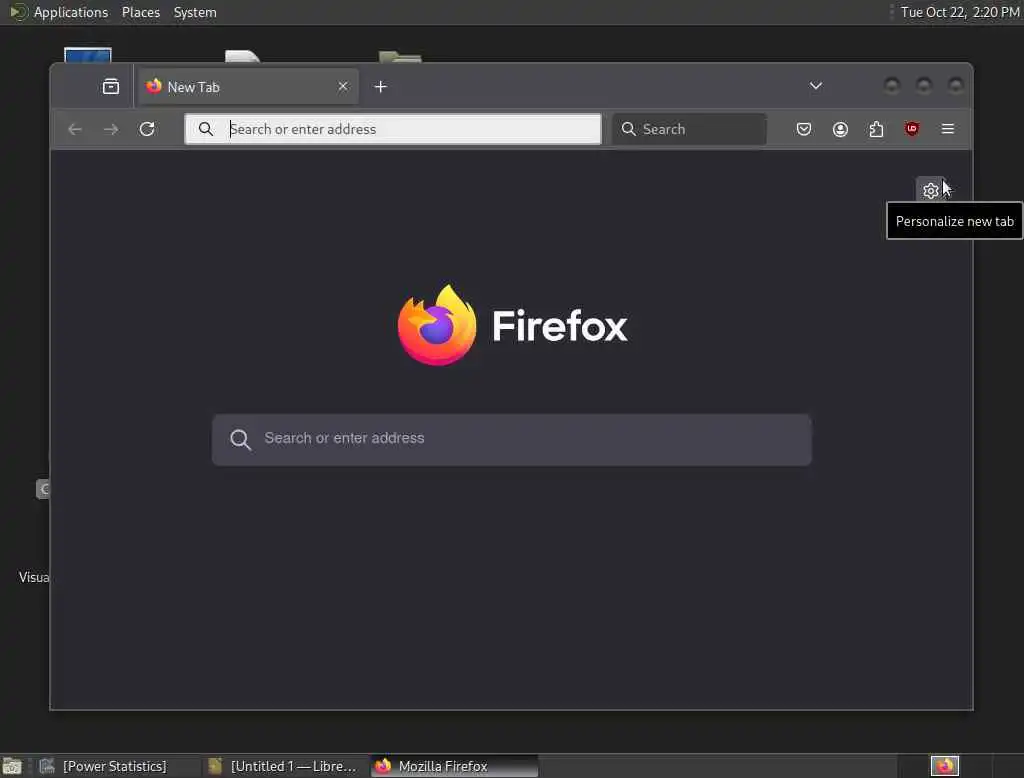
Task: Switch to Mozilla Firefox taskbar button
Action: tap(455, 766)
